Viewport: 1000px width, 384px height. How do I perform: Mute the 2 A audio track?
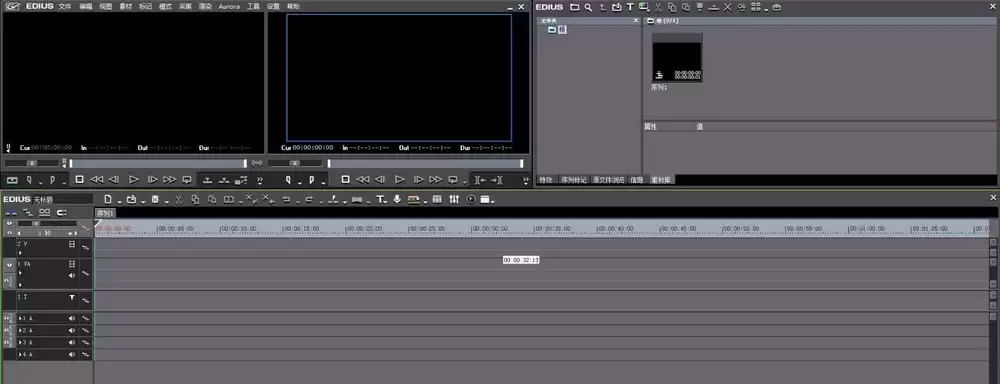[x=72, y=330]
